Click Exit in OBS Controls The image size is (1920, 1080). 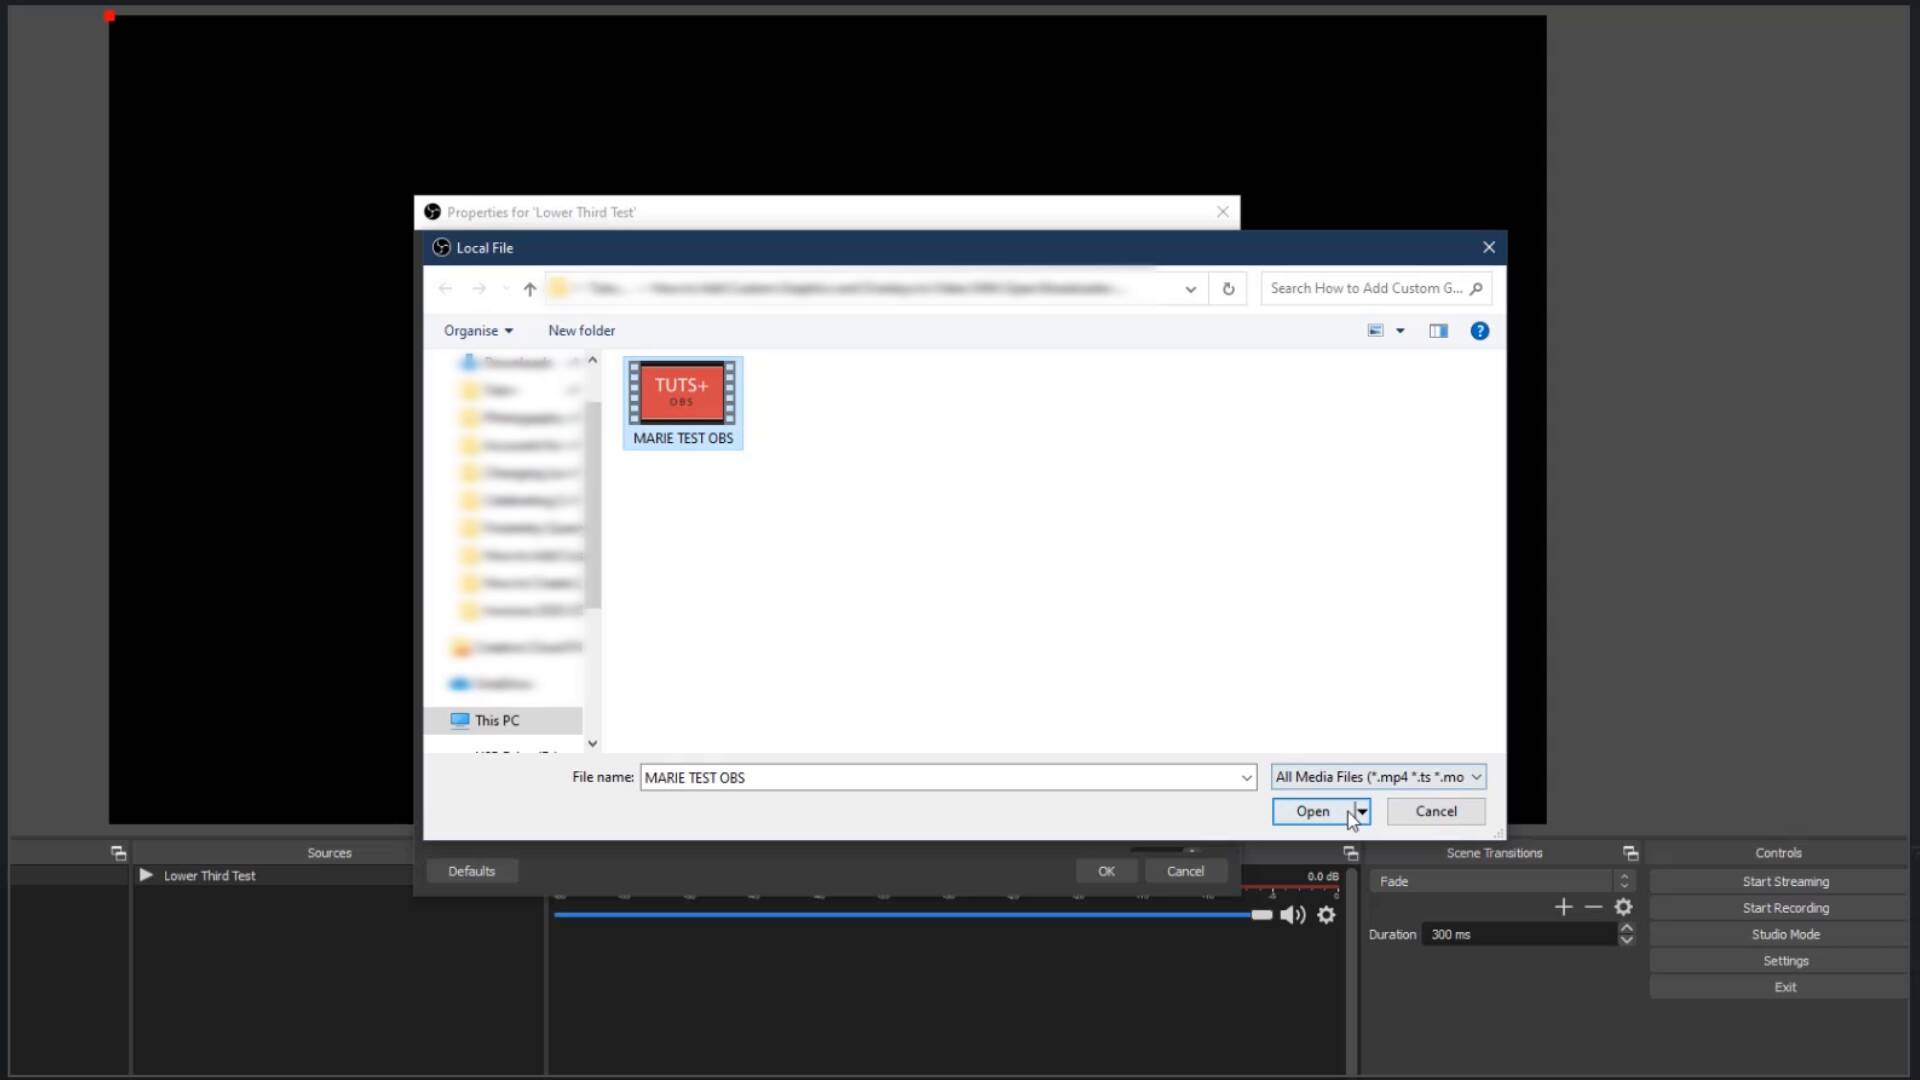click(x=1785, y=987)
